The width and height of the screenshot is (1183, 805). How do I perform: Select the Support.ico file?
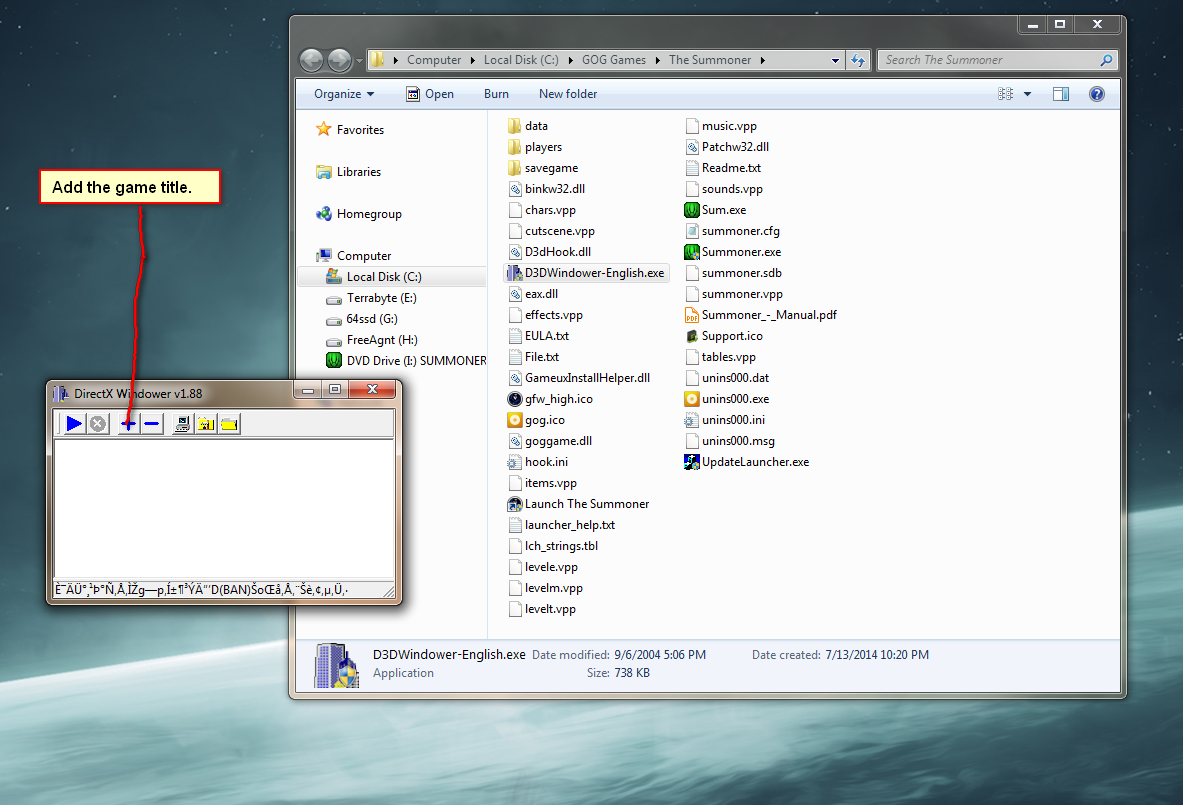click(x=724, y=336)
